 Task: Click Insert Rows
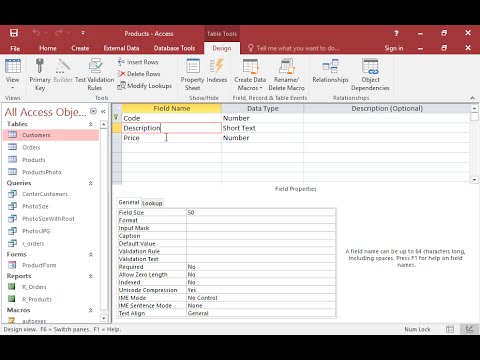coord(138,62)
